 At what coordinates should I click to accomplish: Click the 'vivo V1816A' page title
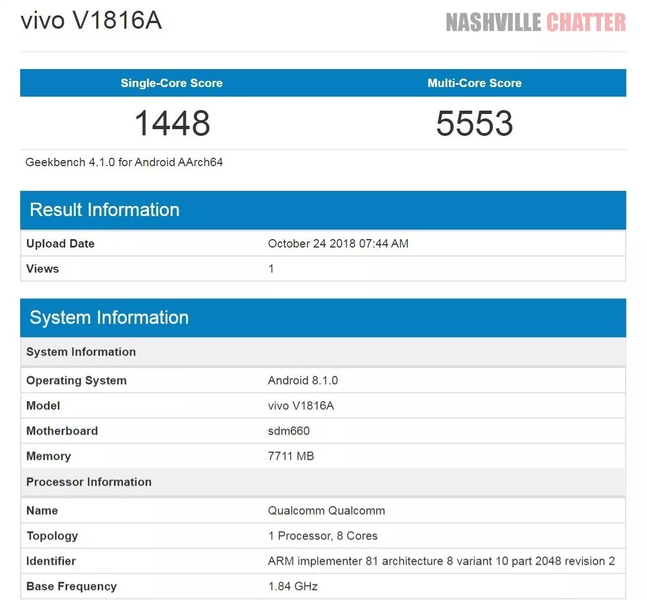click(x=91, y=20)
